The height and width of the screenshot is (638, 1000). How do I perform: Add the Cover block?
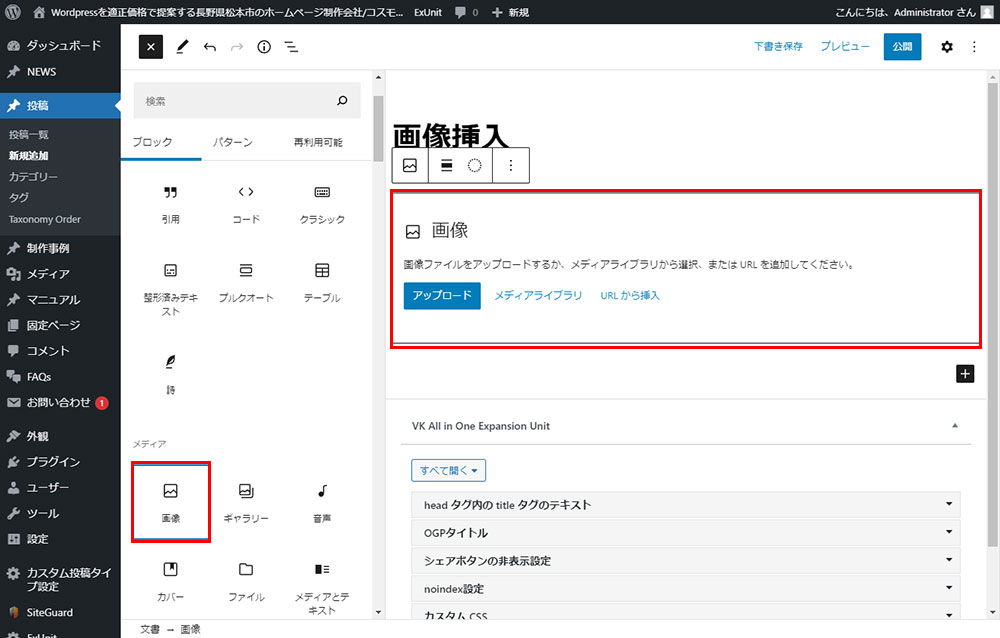pyautogui.click(x=170, y=580)
